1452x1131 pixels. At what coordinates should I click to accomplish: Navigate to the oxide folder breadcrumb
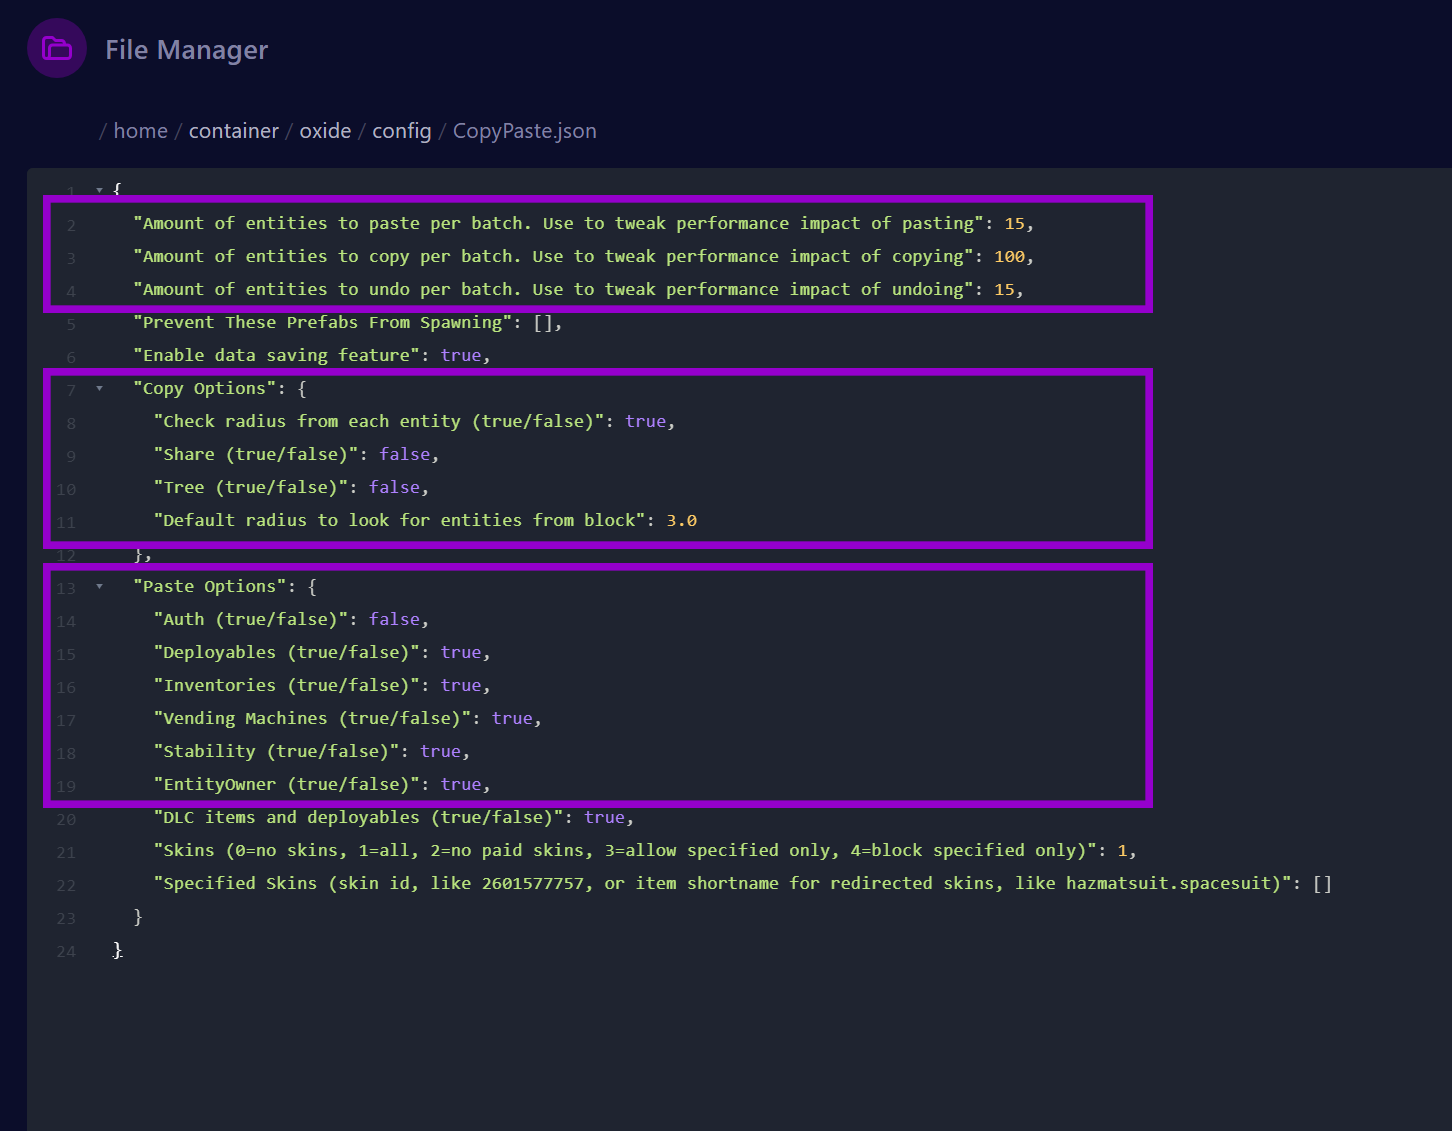pyautogui.click(x=325, y=130)
